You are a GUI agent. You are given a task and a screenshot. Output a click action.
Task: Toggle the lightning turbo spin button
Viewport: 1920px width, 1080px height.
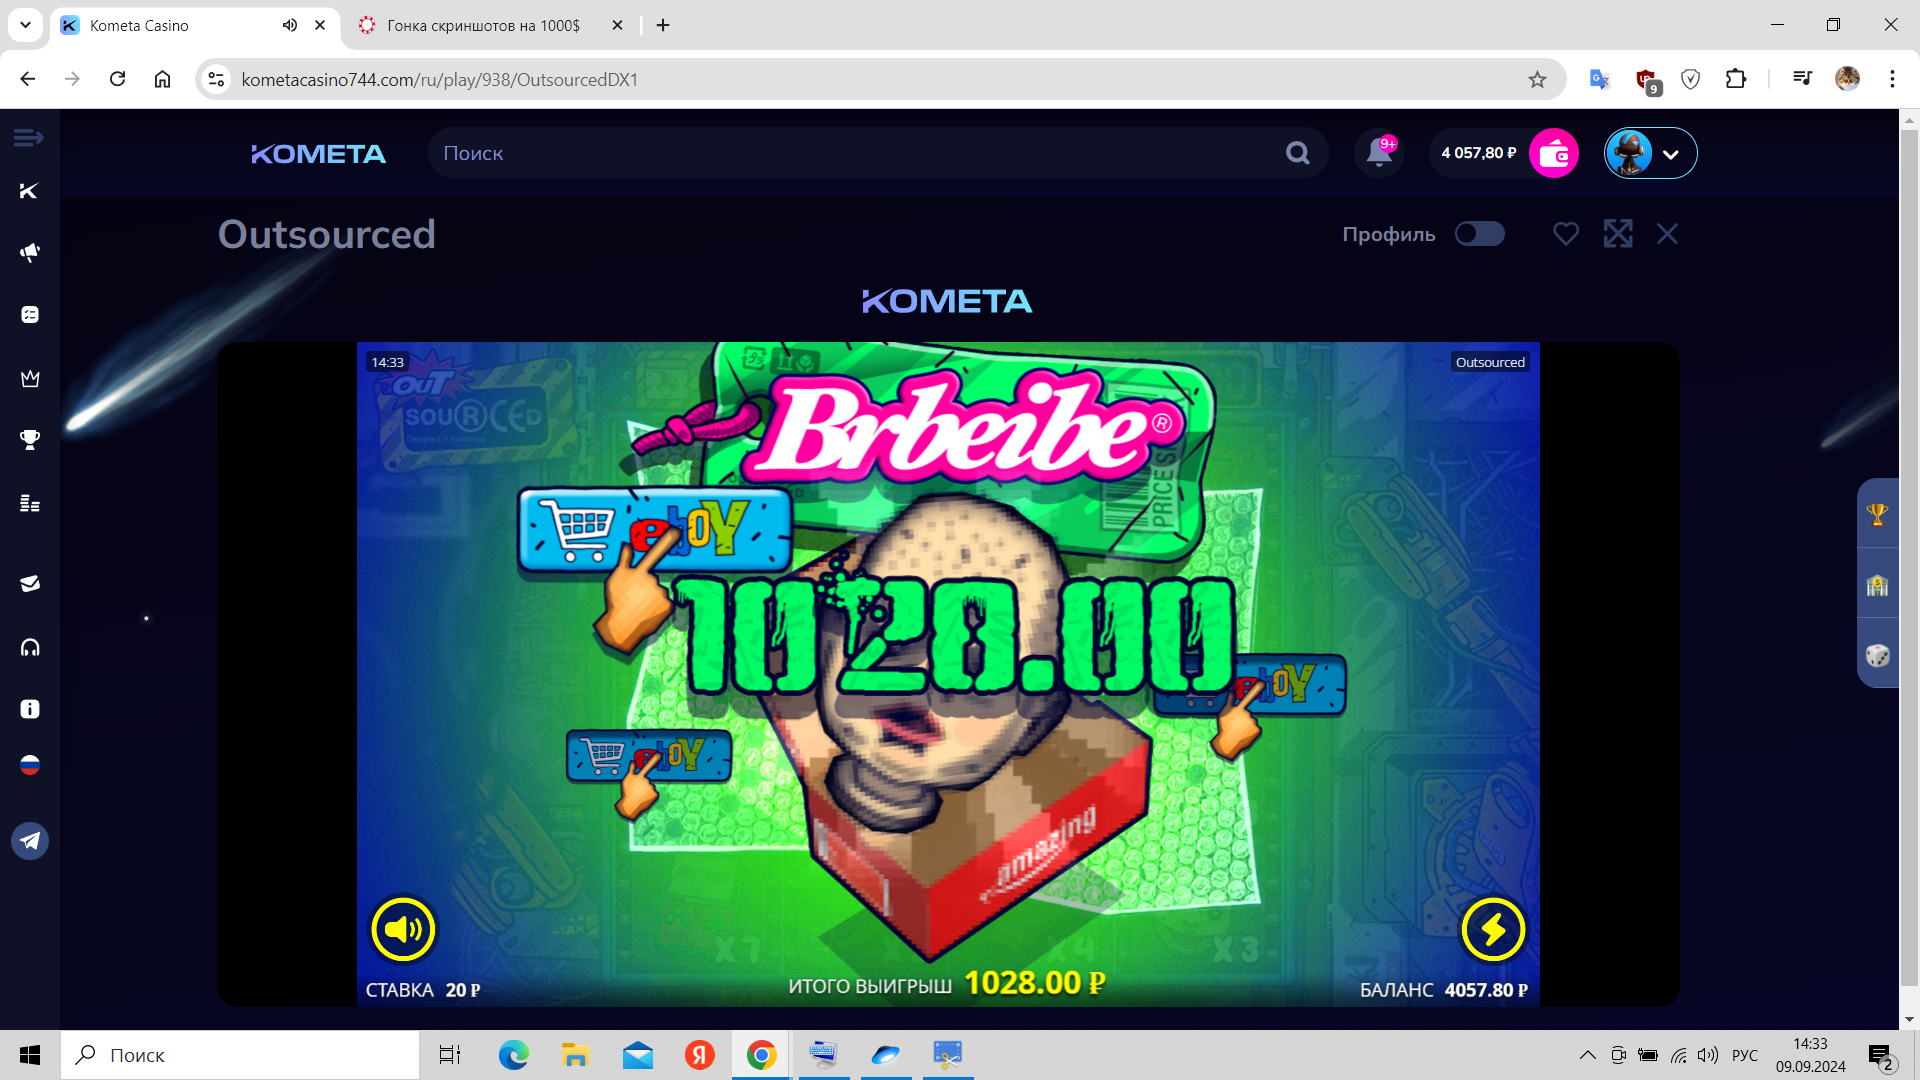coord(1492,929)
